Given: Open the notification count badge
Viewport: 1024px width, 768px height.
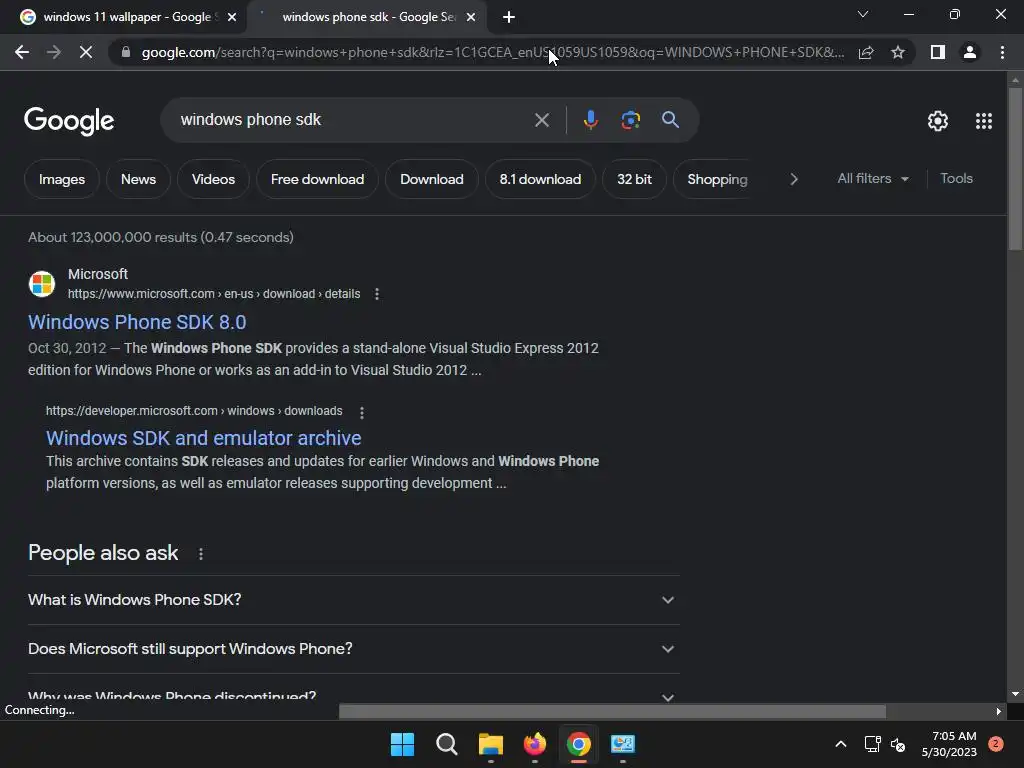Looking at the screenshot, I should coord(996,744).
